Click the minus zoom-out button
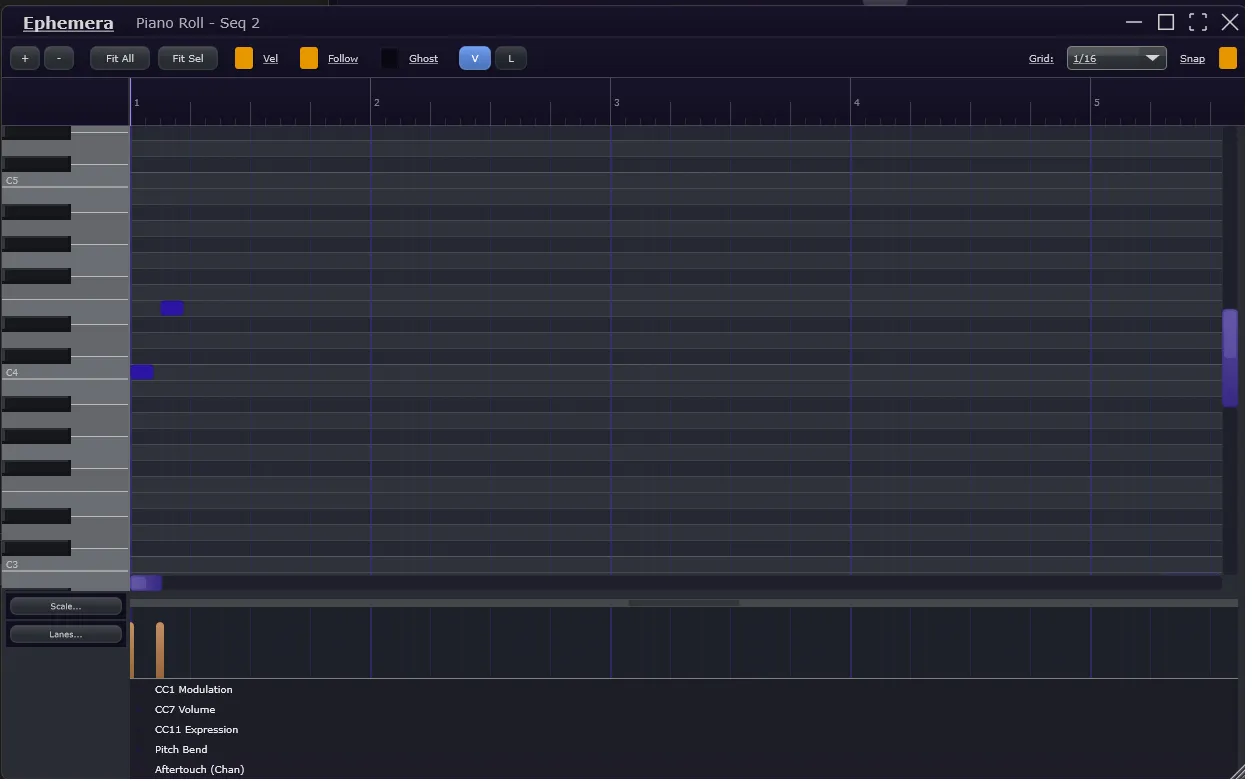 click(x=59, y=59)
